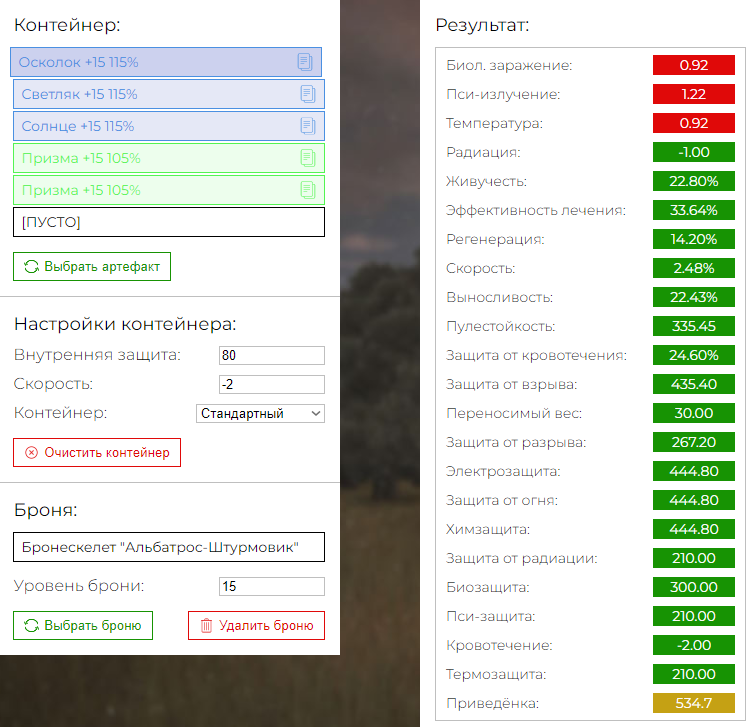Click the red Пси-излучение 1.22 value
751x727 pixels.
pos(694,94)
